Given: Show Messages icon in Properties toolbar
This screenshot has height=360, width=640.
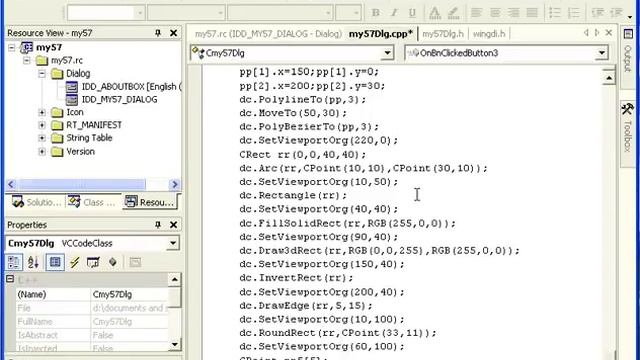Looking at the screenshot, I should [93, 262].
